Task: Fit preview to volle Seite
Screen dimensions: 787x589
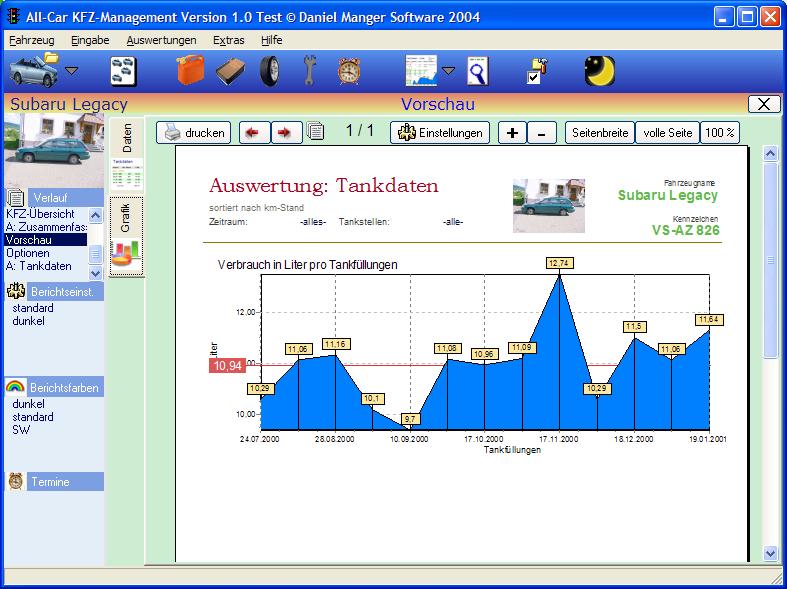Action: [668, 133]
